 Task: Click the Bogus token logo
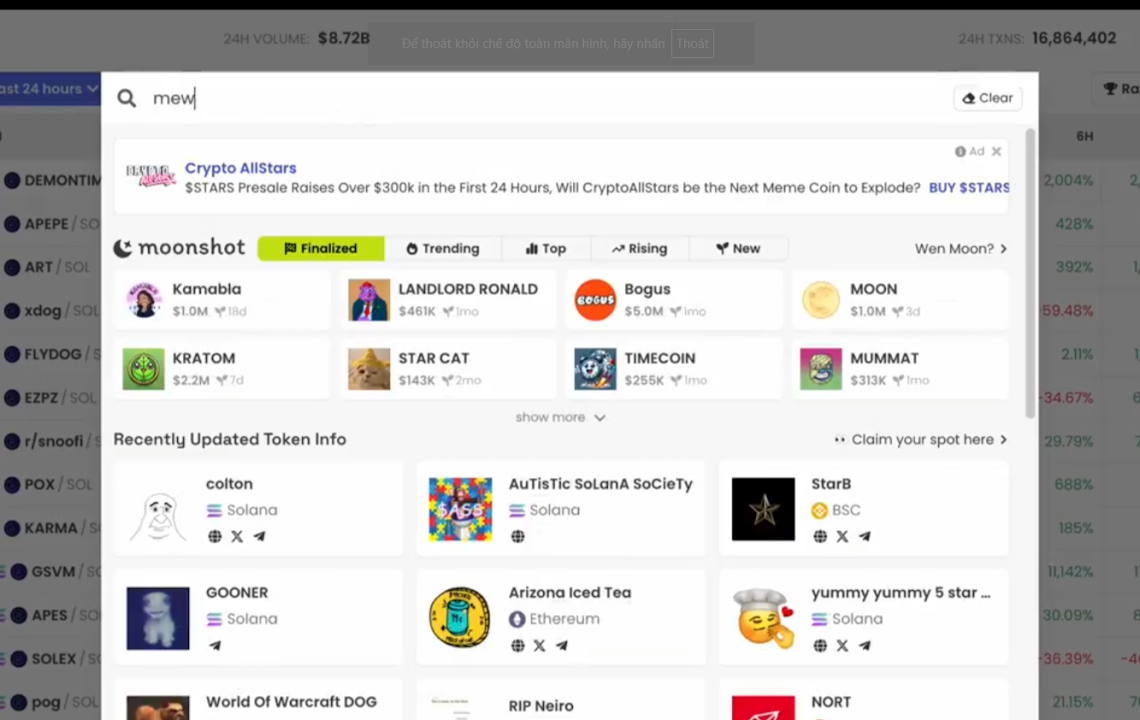[x=595, y=300]
